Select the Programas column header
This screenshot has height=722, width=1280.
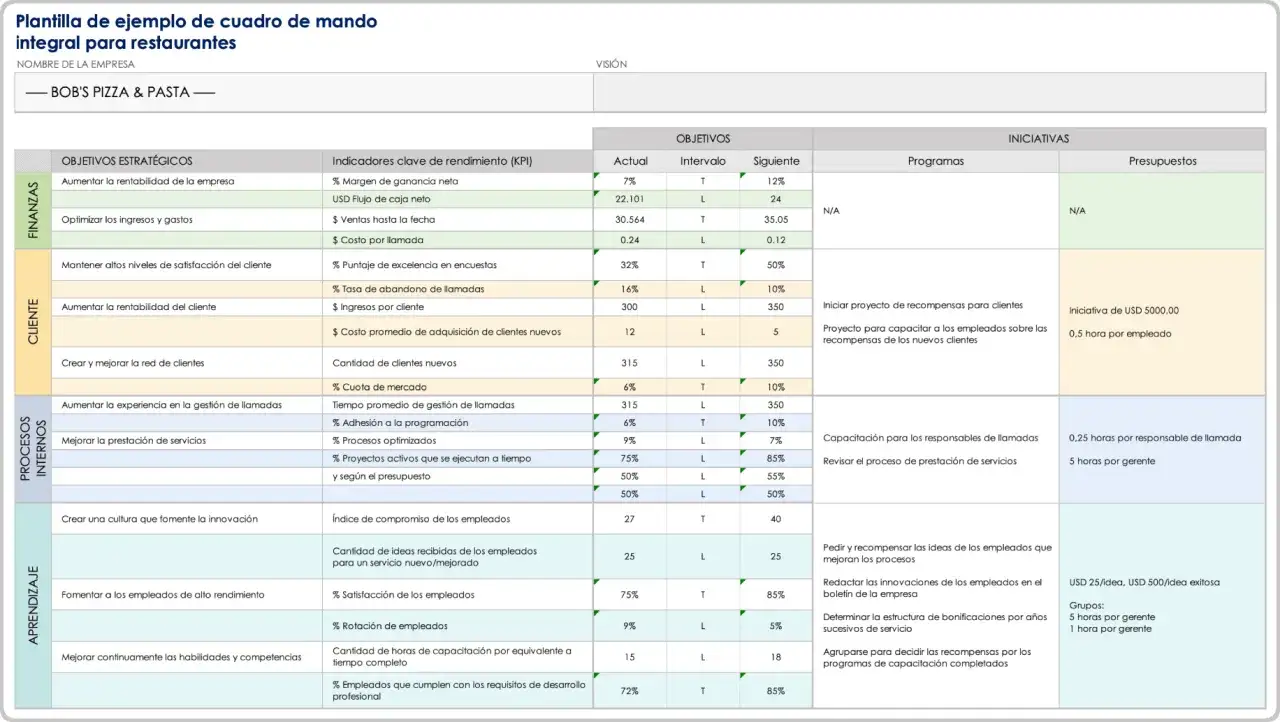click(x=936, y=161)
